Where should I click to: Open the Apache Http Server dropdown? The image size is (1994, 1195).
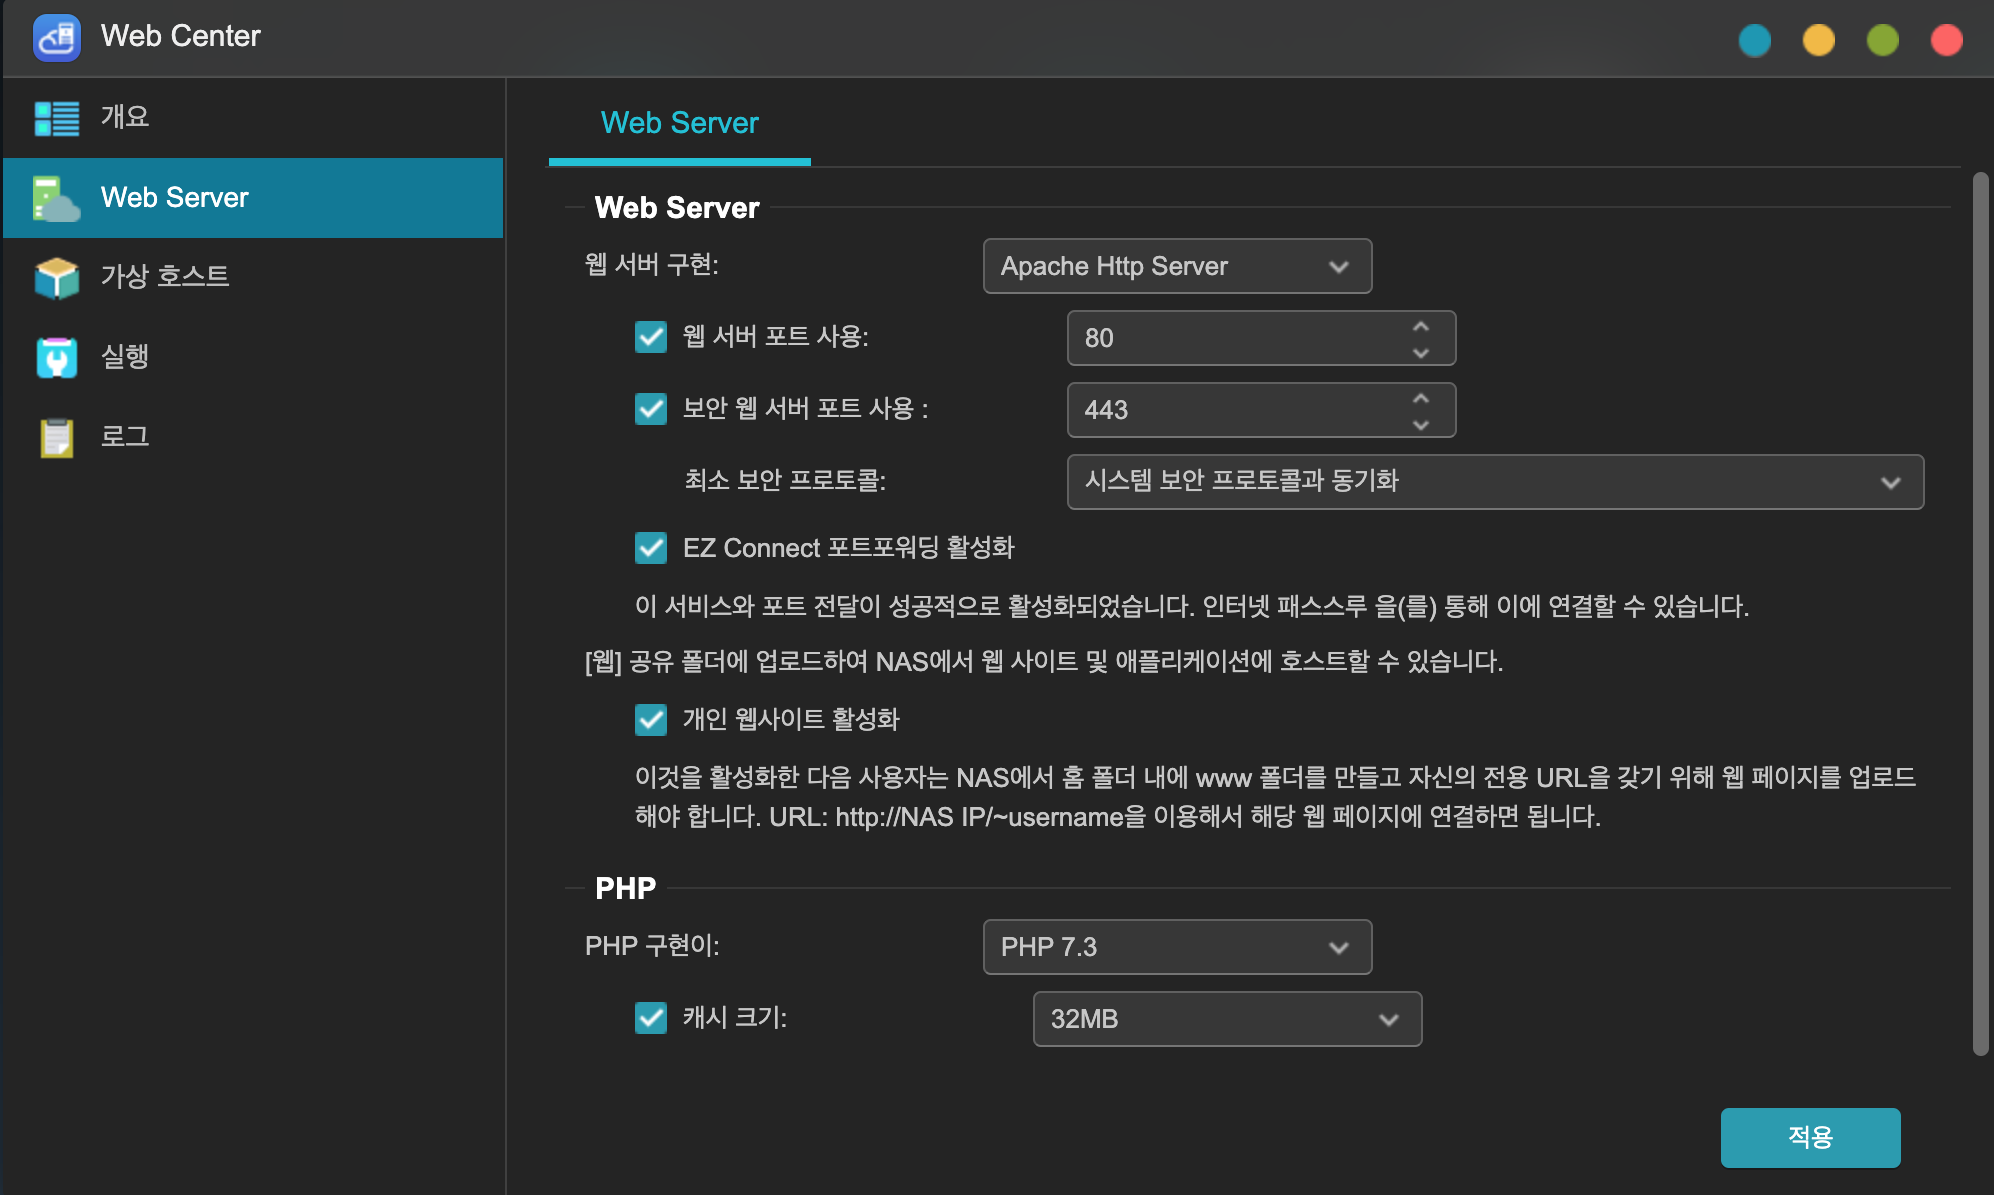coord(1177,266)
